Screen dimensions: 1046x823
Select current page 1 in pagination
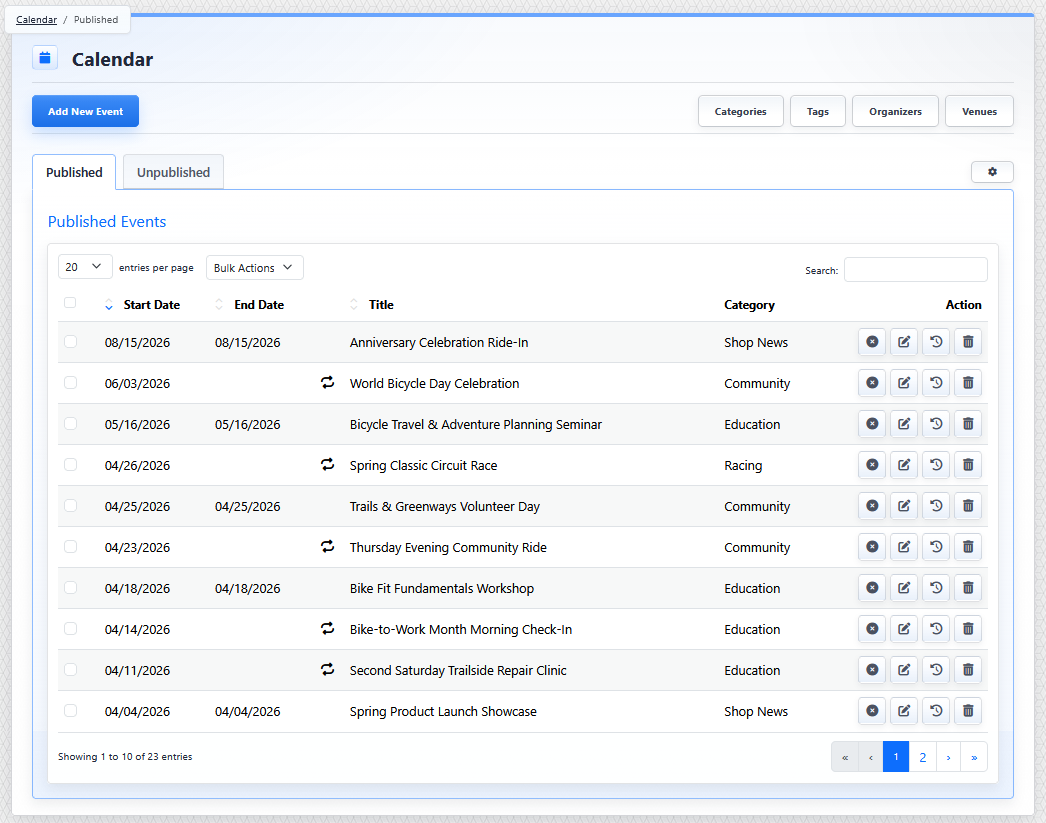click(896, 757)
